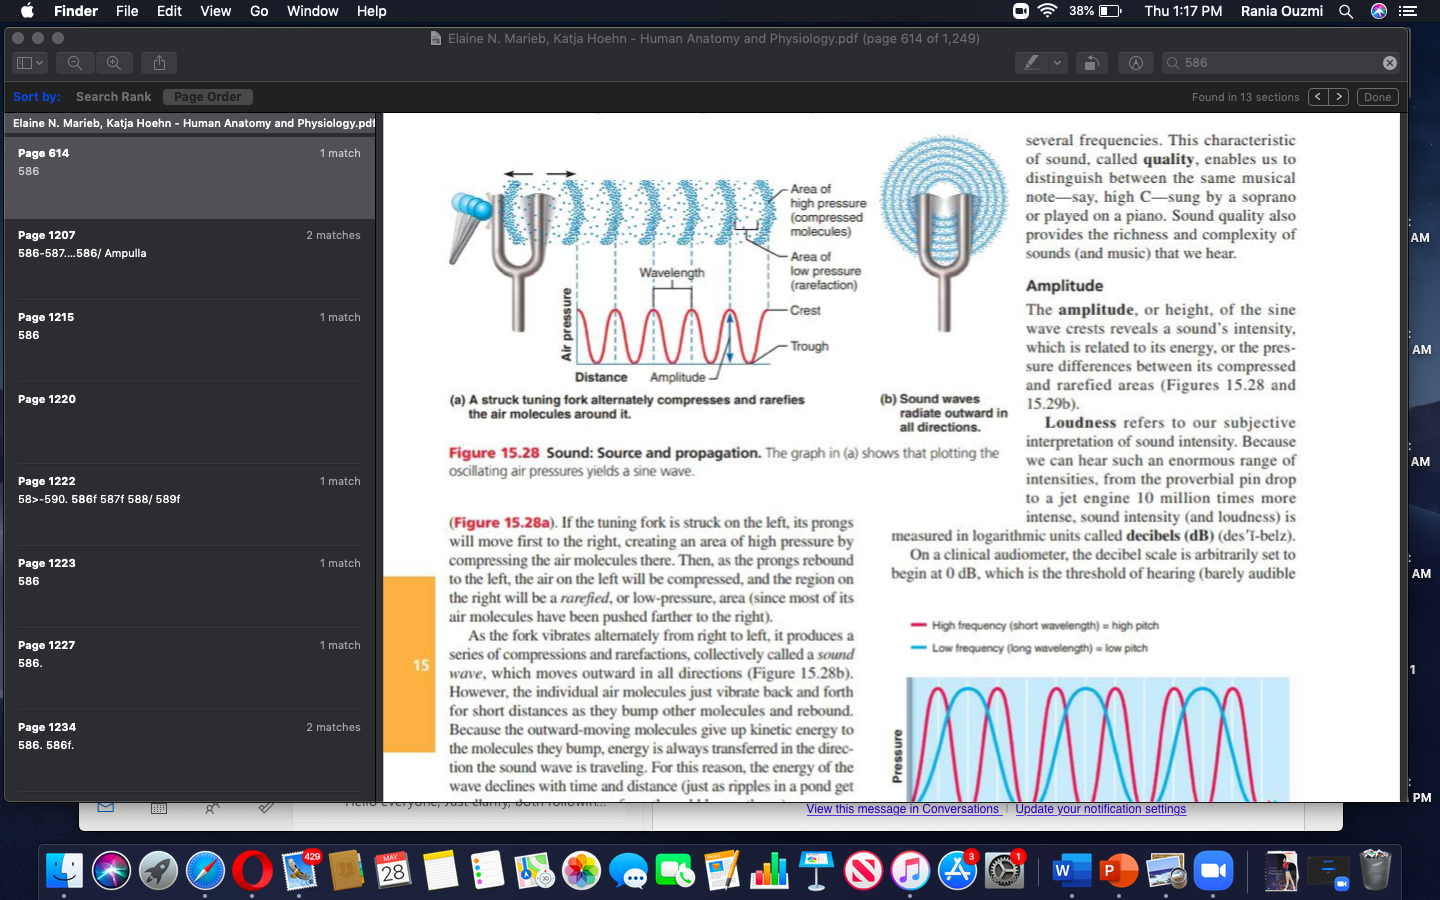This screenshot has width=1440, height=900.
Task: Open Opera browser from the Dock
Action: [x=252, y=871]
